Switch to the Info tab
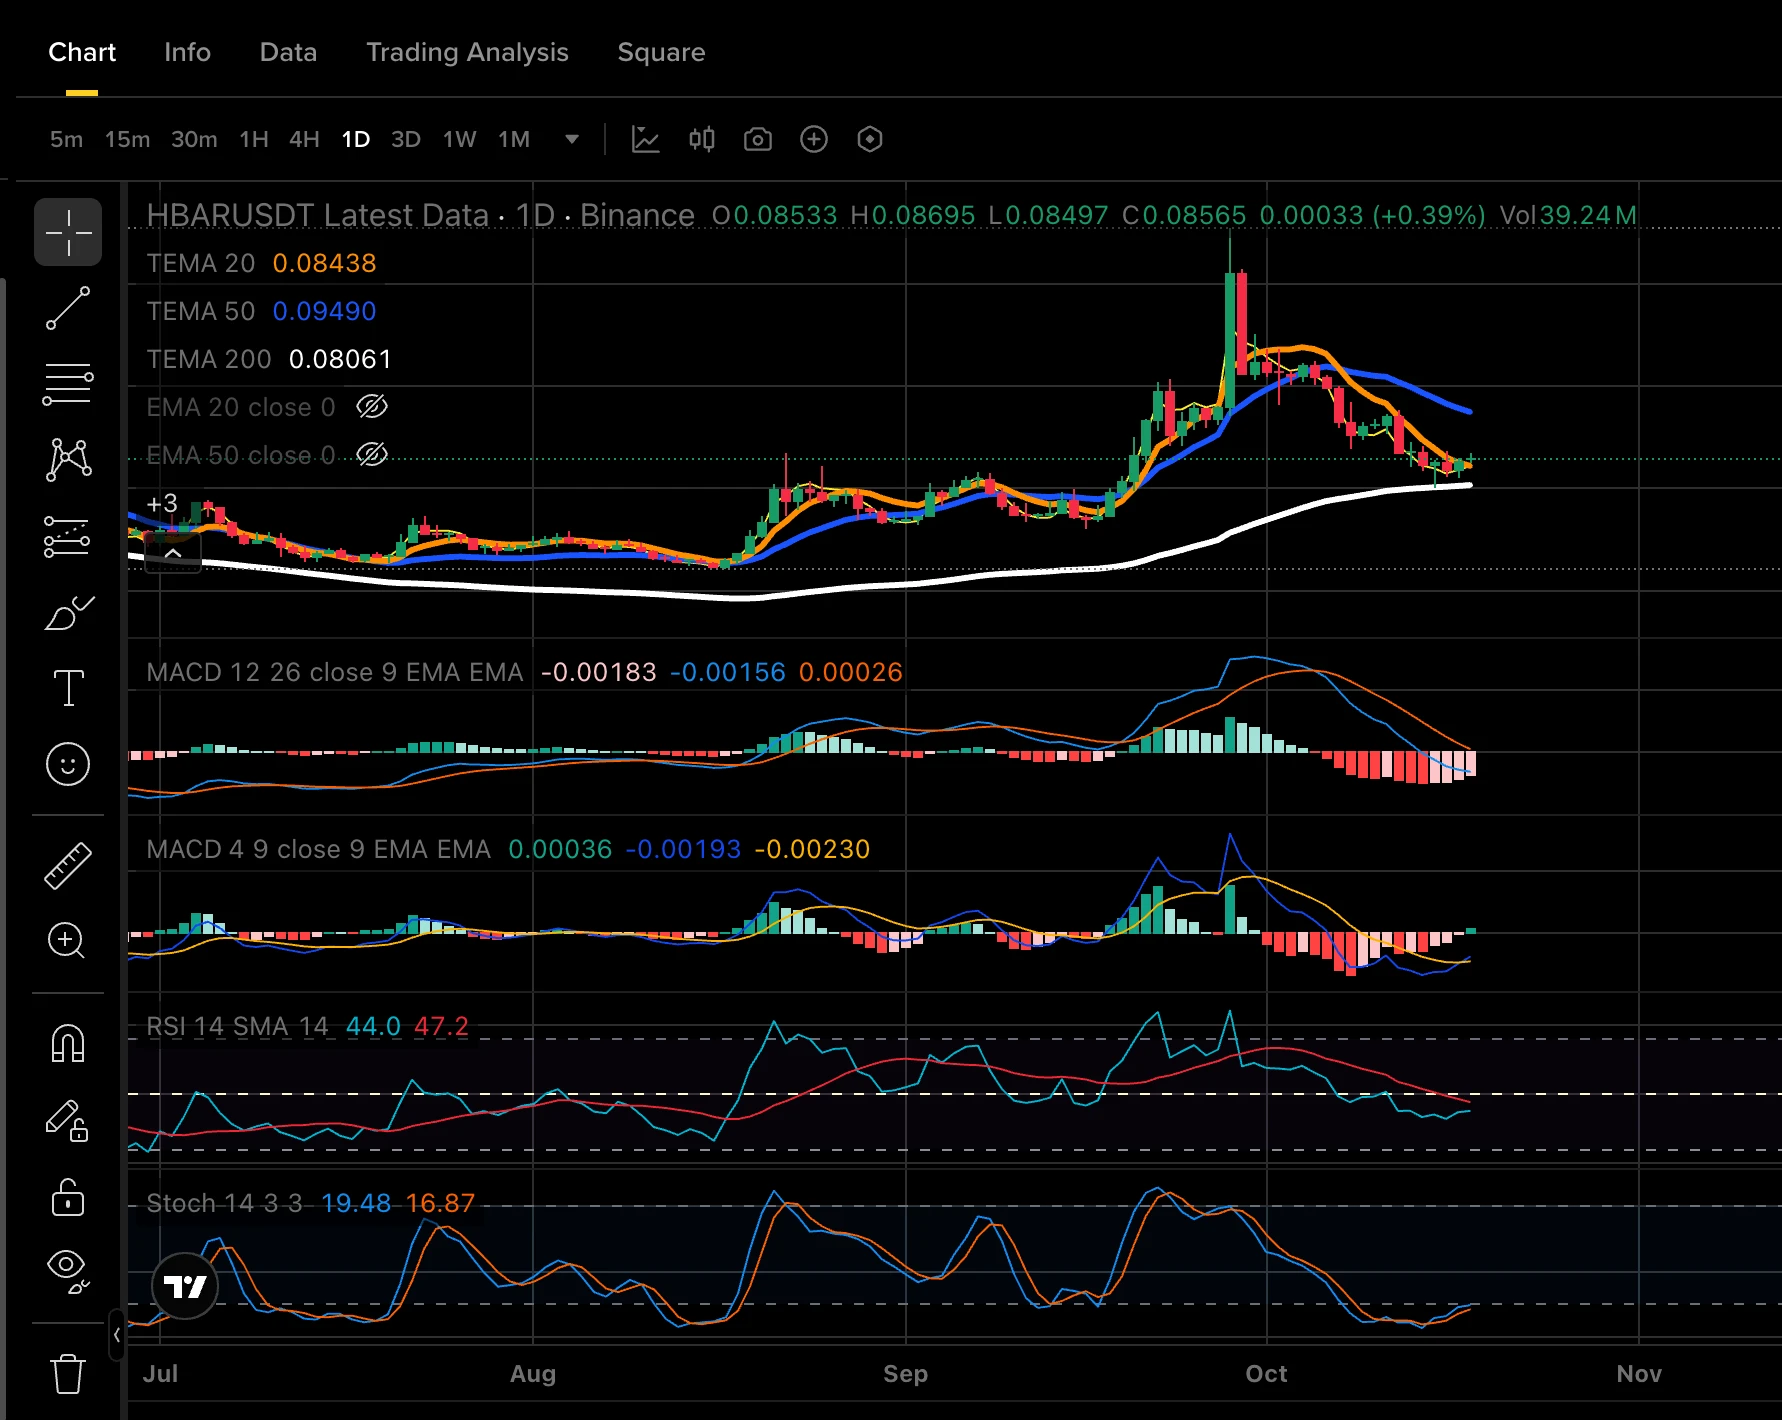1782x1420 pixels. (187, 52)
